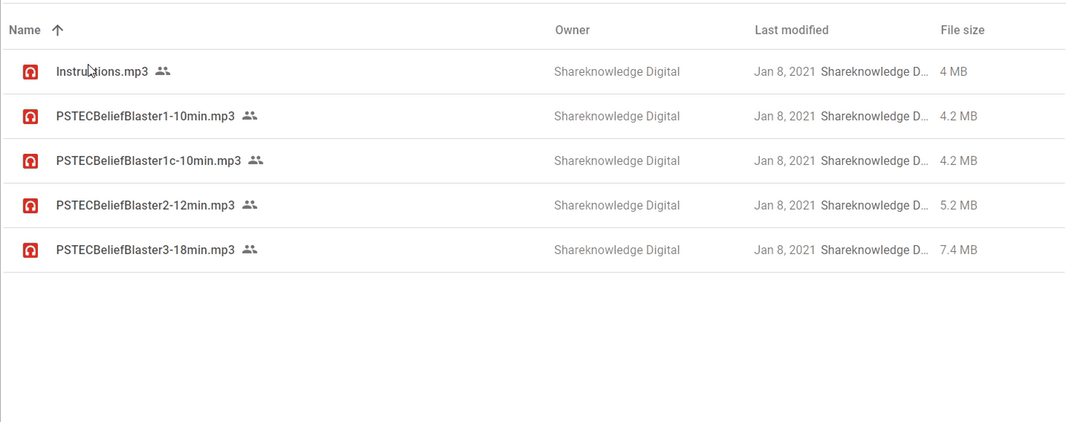Click the PSTECBeliefBlaster1c-10min.mp3 audio icon
This screenshot has width=1066, height=422.
30,161
